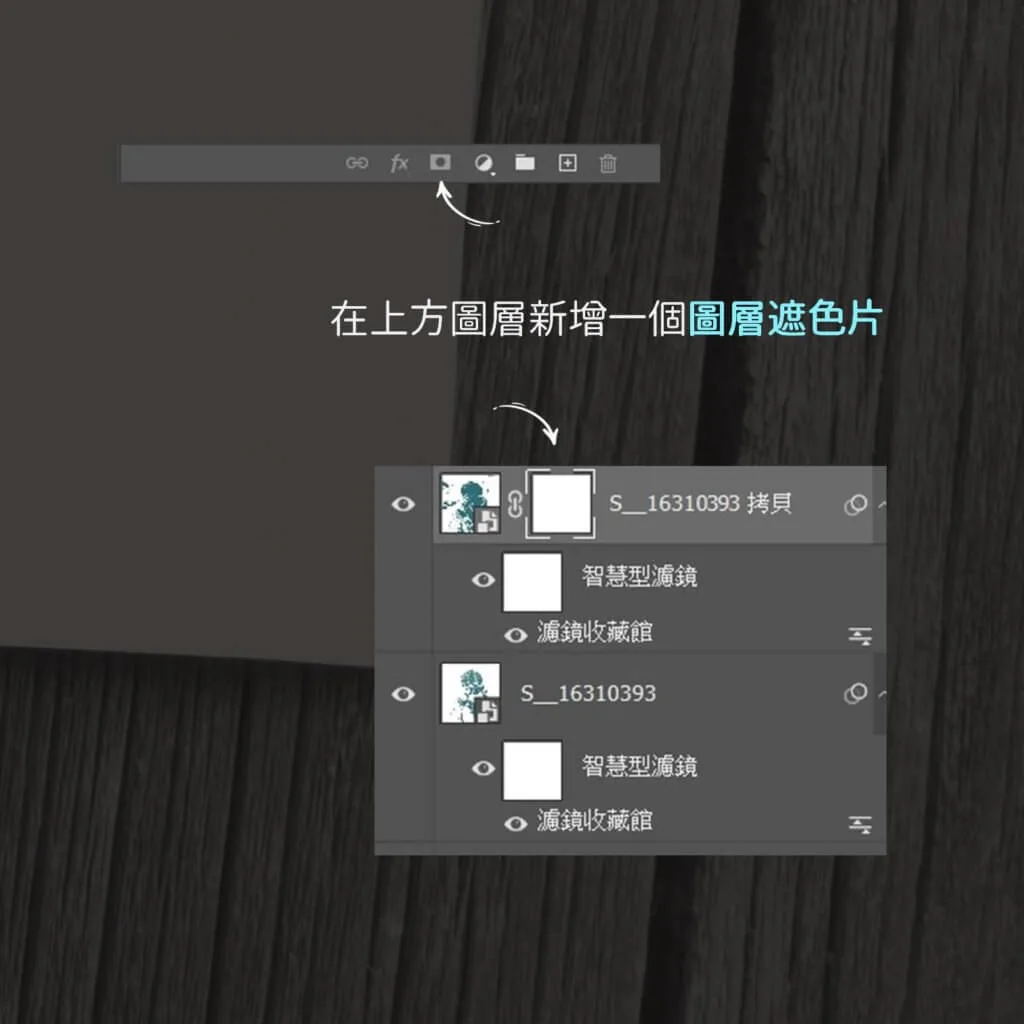Image resolution: width=1024 pixels, height=1024 pixels.
Task: Select the layer mask thumbnail on 拷貝 layer
Action: click(561, 504)
